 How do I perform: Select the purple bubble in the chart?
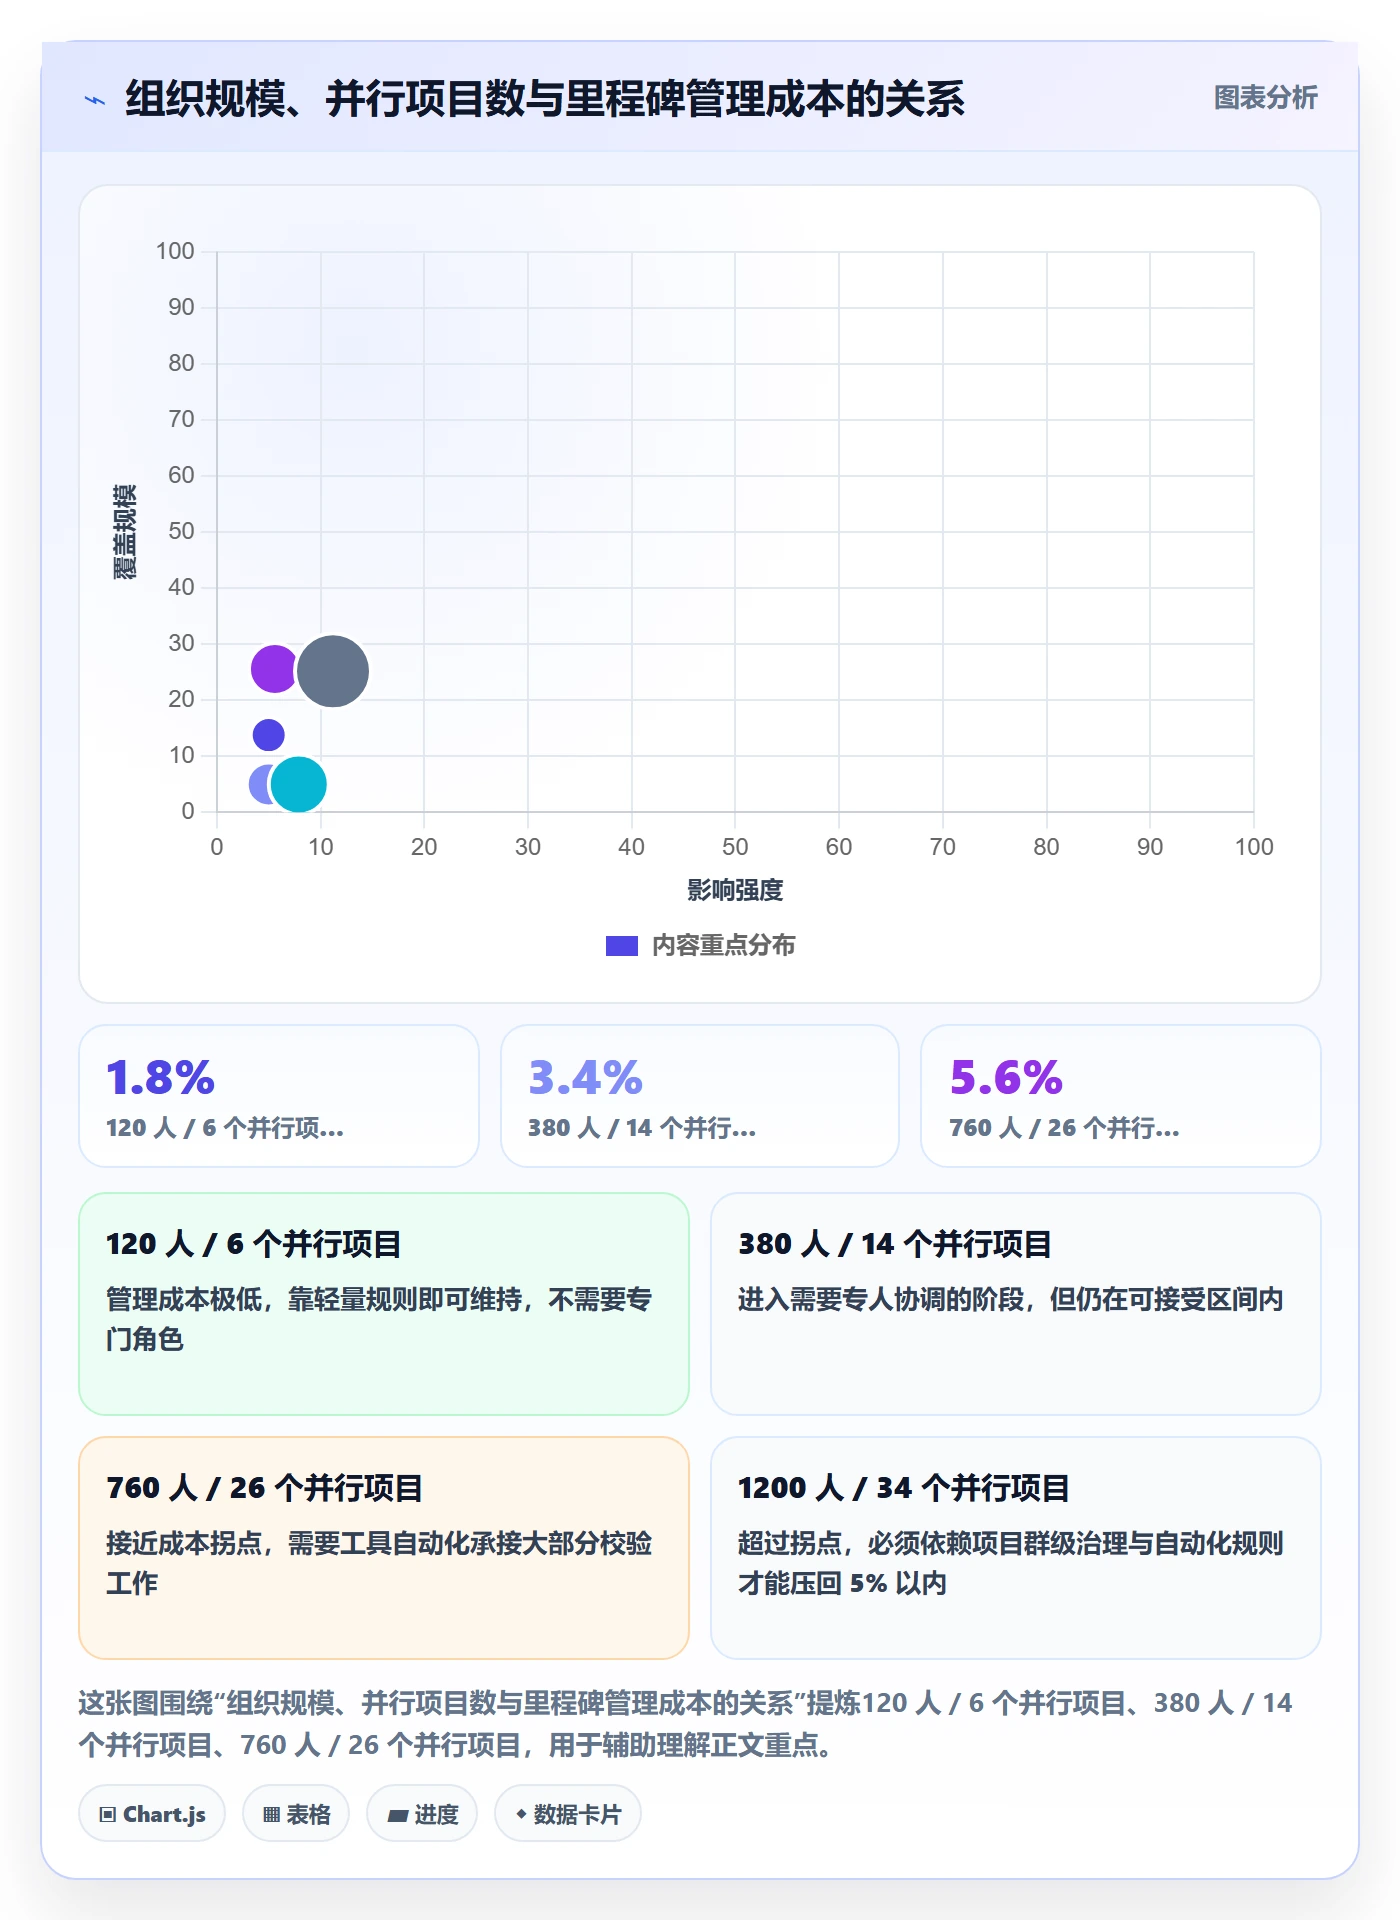tap(272, 669)
